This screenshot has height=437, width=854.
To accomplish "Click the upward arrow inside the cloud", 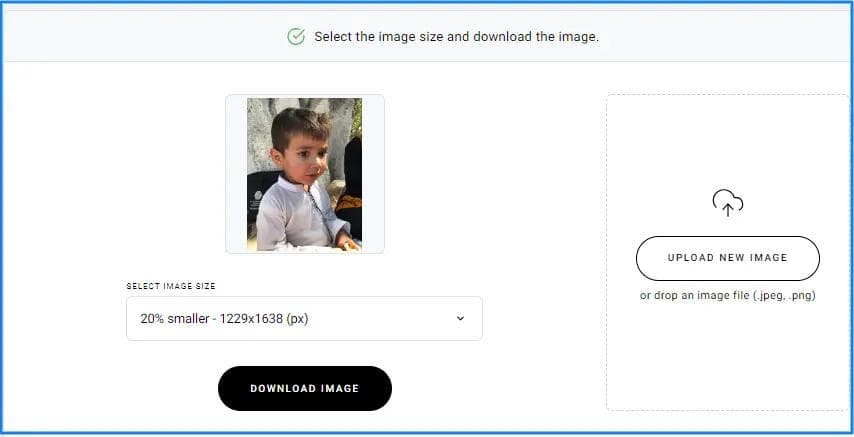I will pos(727,207).
